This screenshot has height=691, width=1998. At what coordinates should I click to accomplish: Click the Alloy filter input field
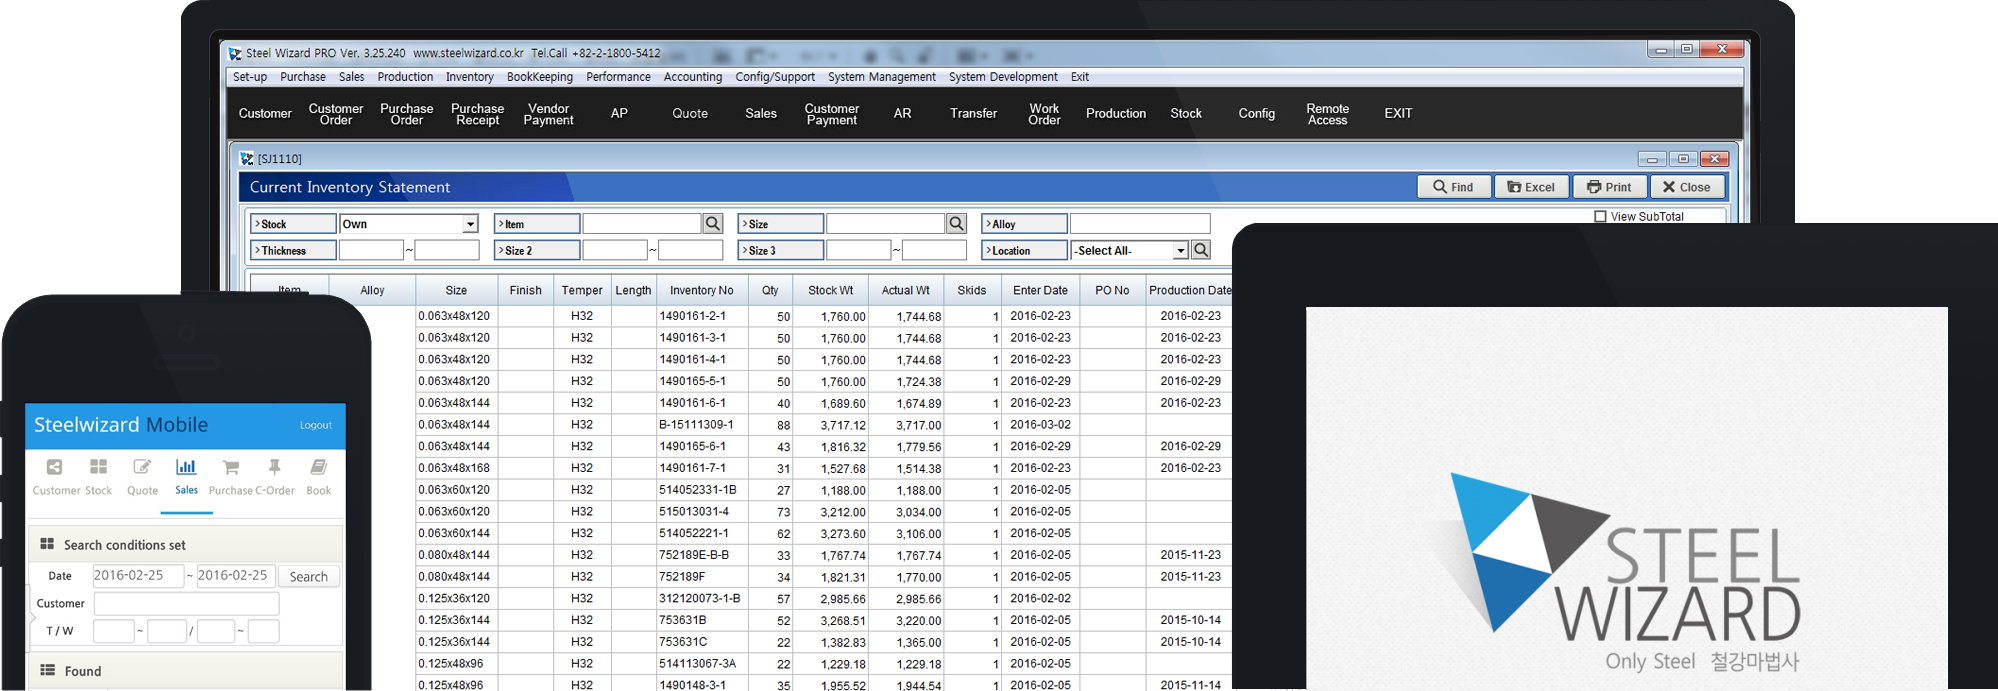(x=1140, y=224)
